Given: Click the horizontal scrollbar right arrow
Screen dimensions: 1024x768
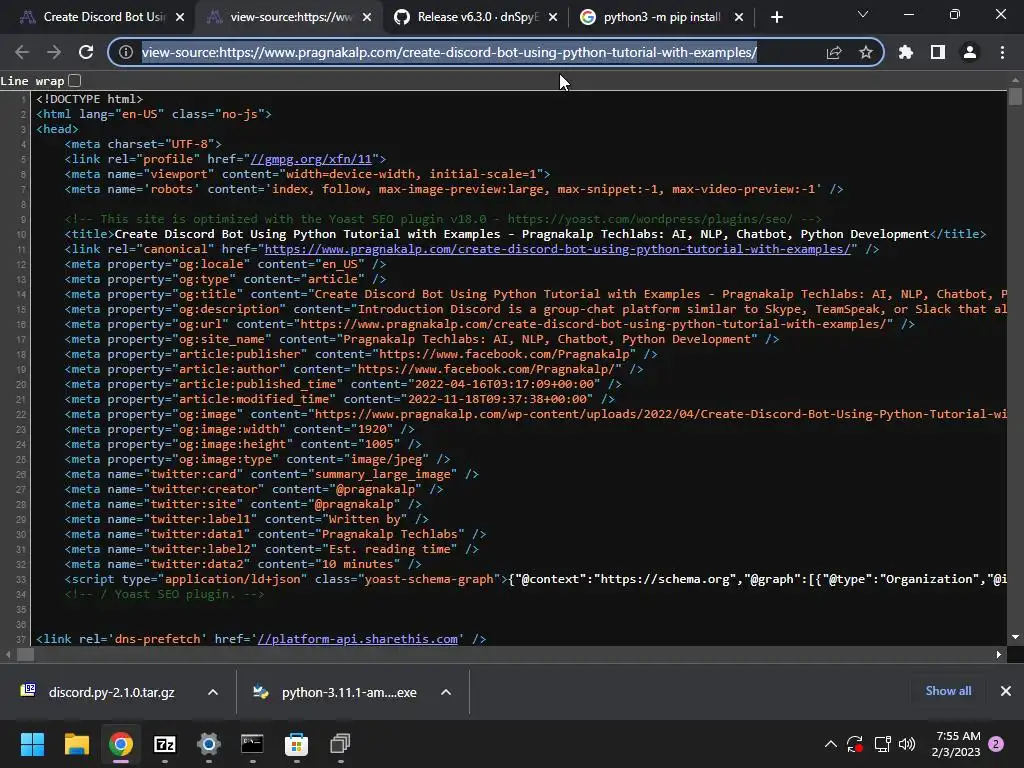Looking at the screenshot, I should 999,654.
